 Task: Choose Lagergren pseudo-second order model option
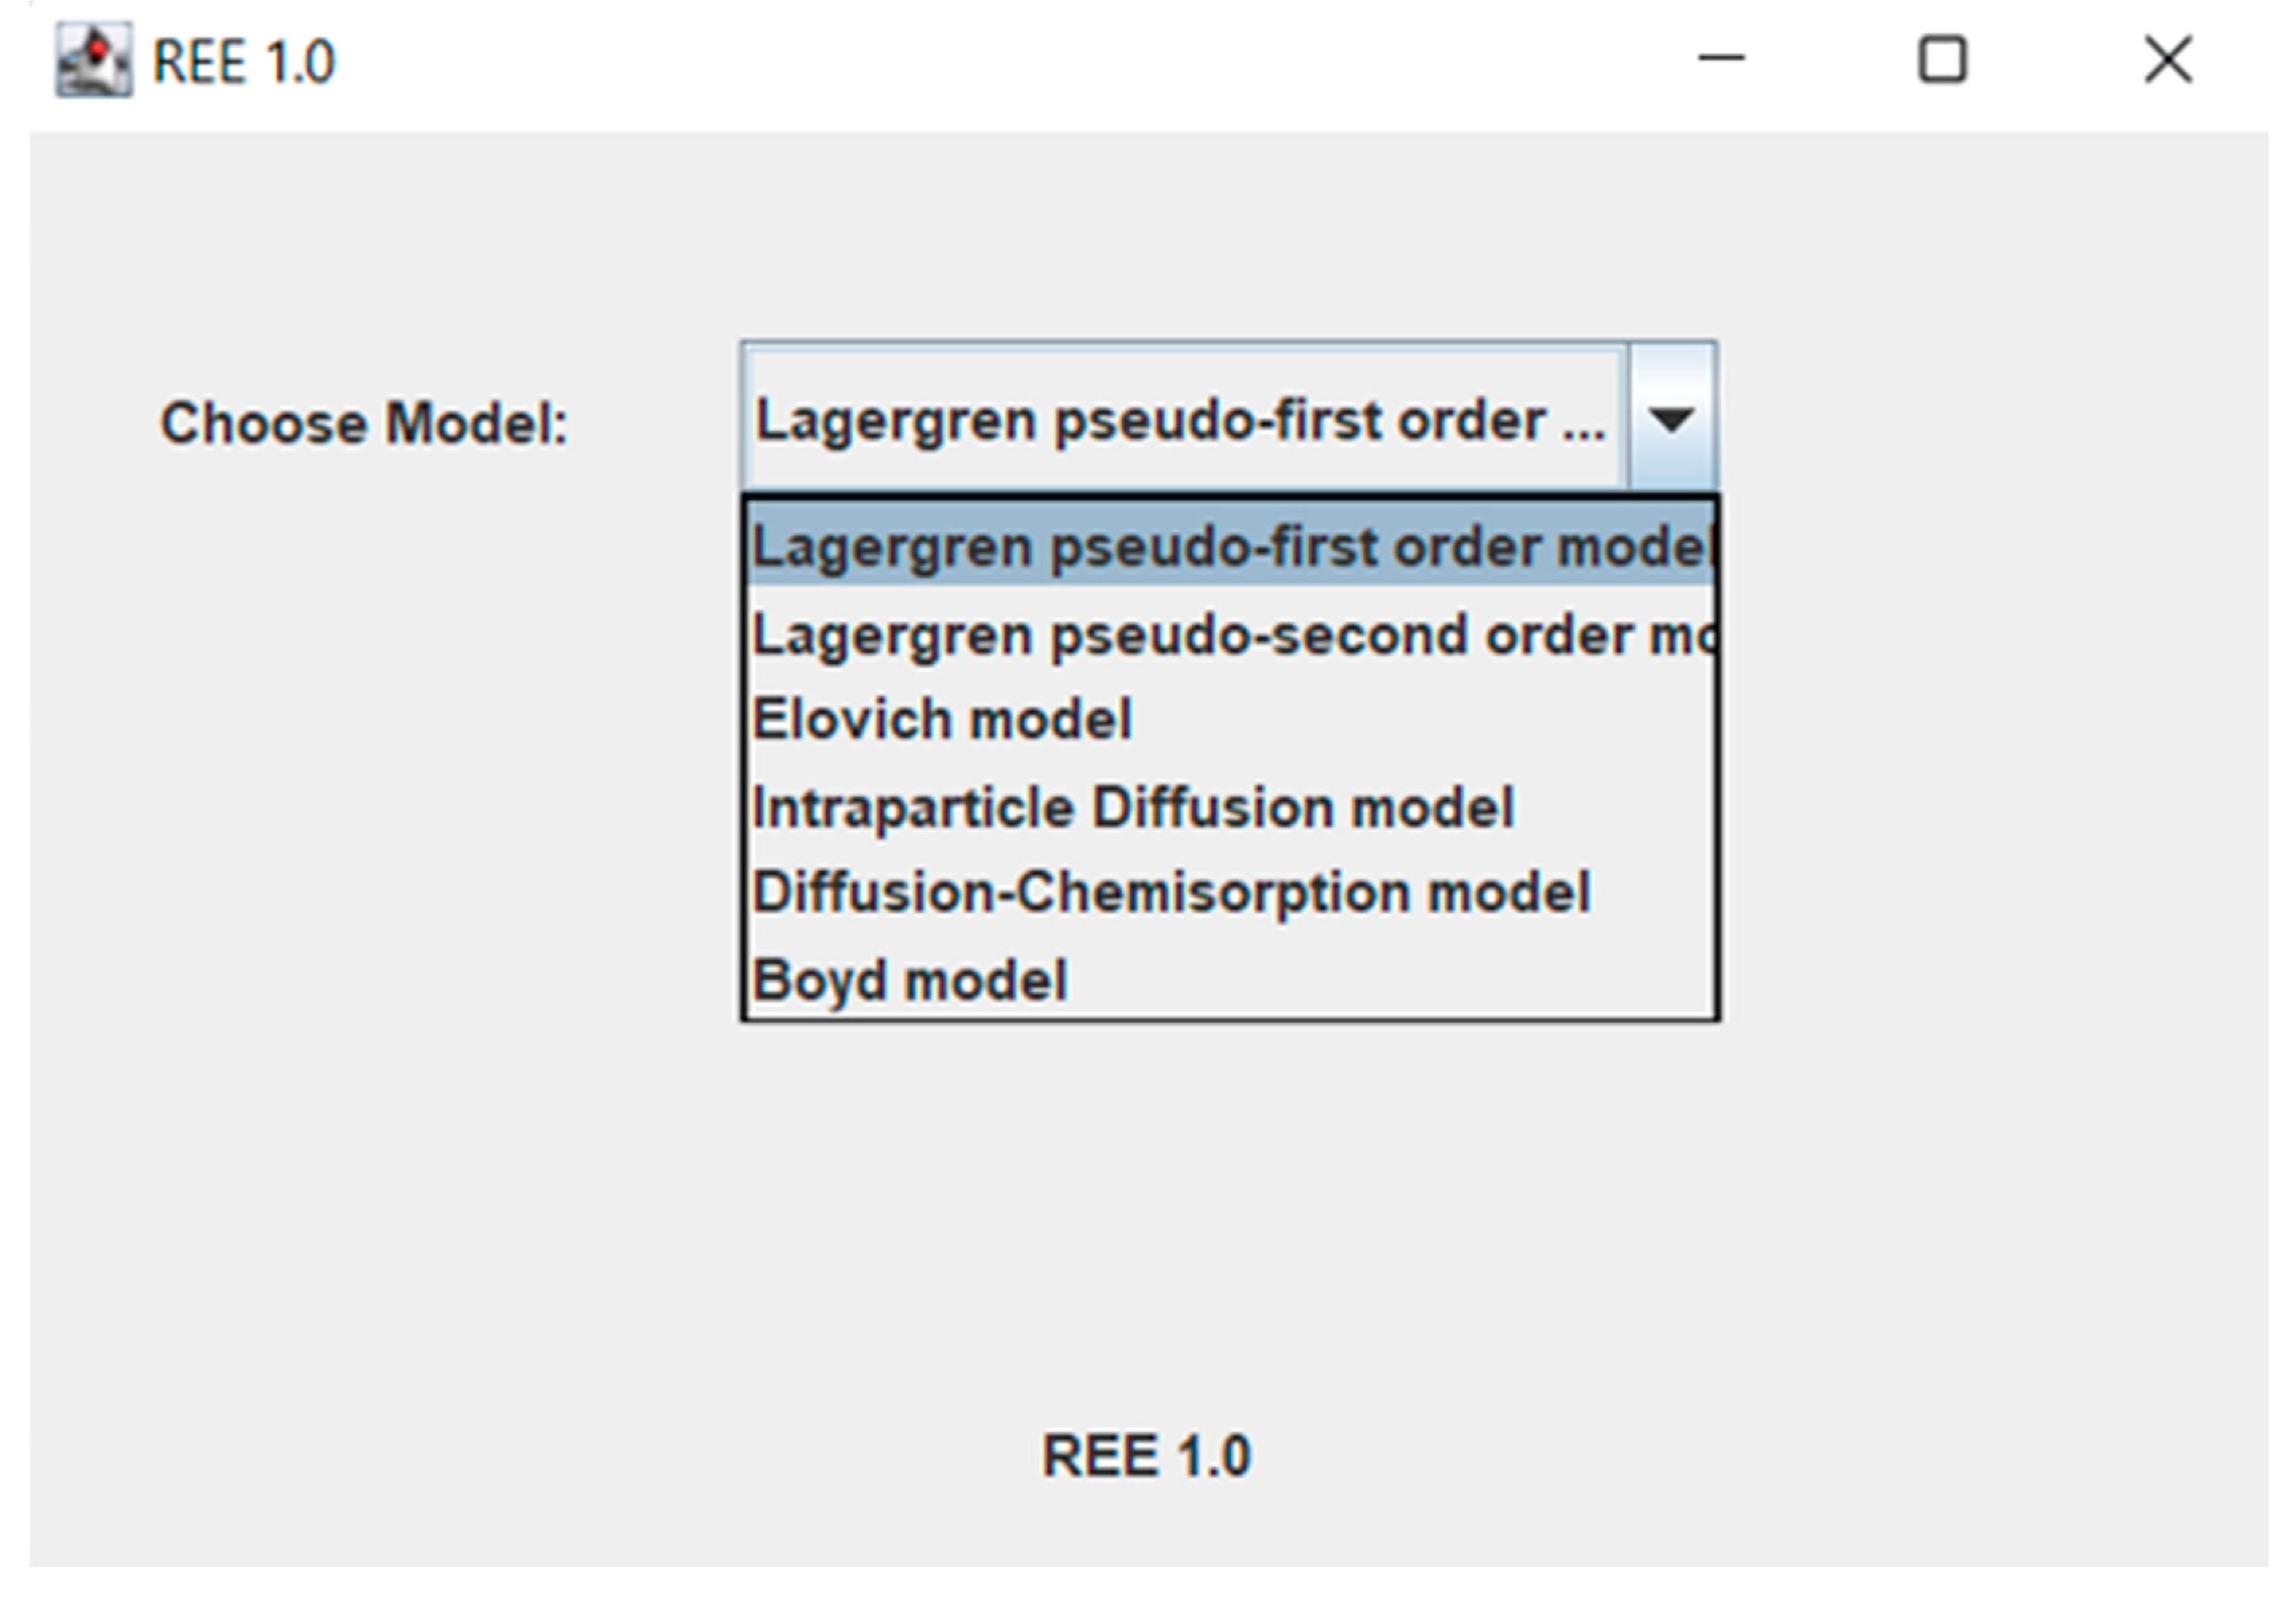pyautogui.click(x=1230, y=635)
